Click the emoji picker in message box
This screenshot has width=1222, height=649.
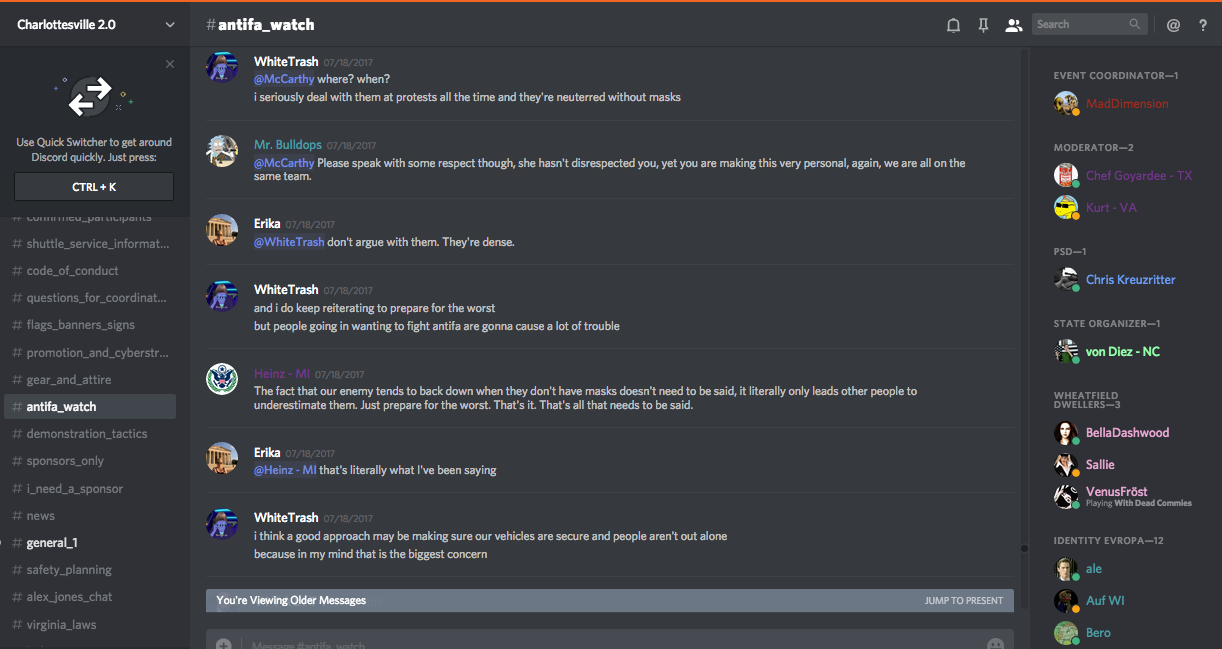click(995, 644)
